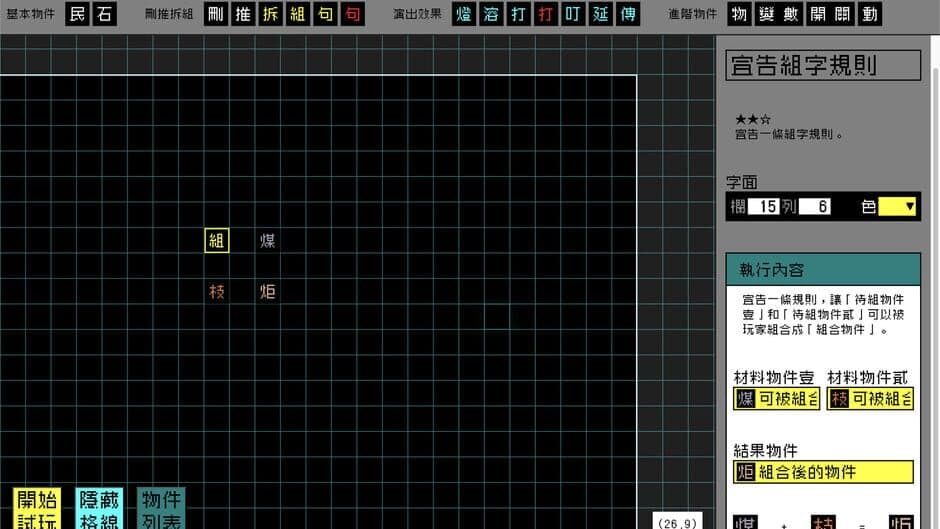The image size is (940, 529).
Task: Open the 材料物件貳 selector showing 枝
Action: point(870,399)
